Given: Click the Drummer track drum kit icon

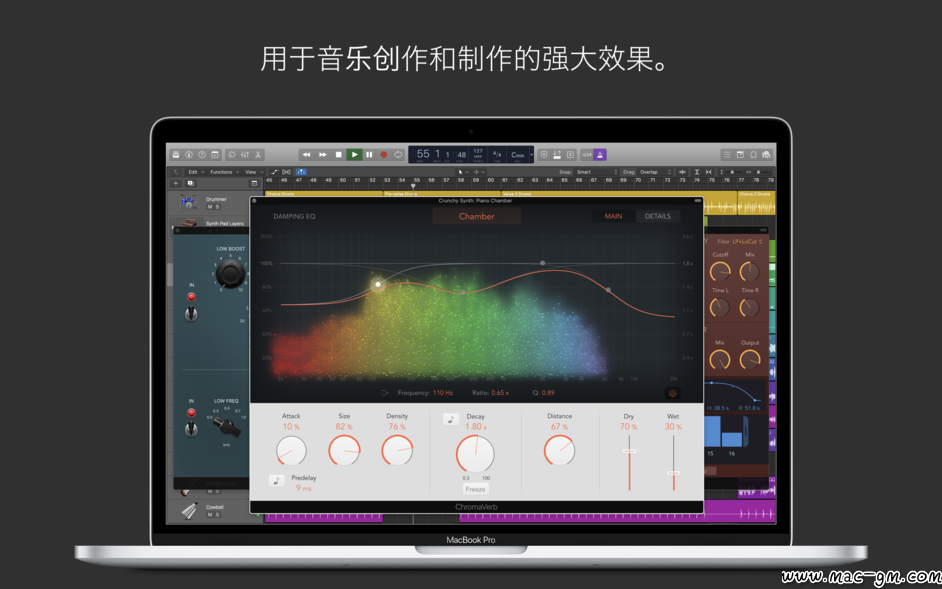Looking at the screenshot, I should point(189,202).
